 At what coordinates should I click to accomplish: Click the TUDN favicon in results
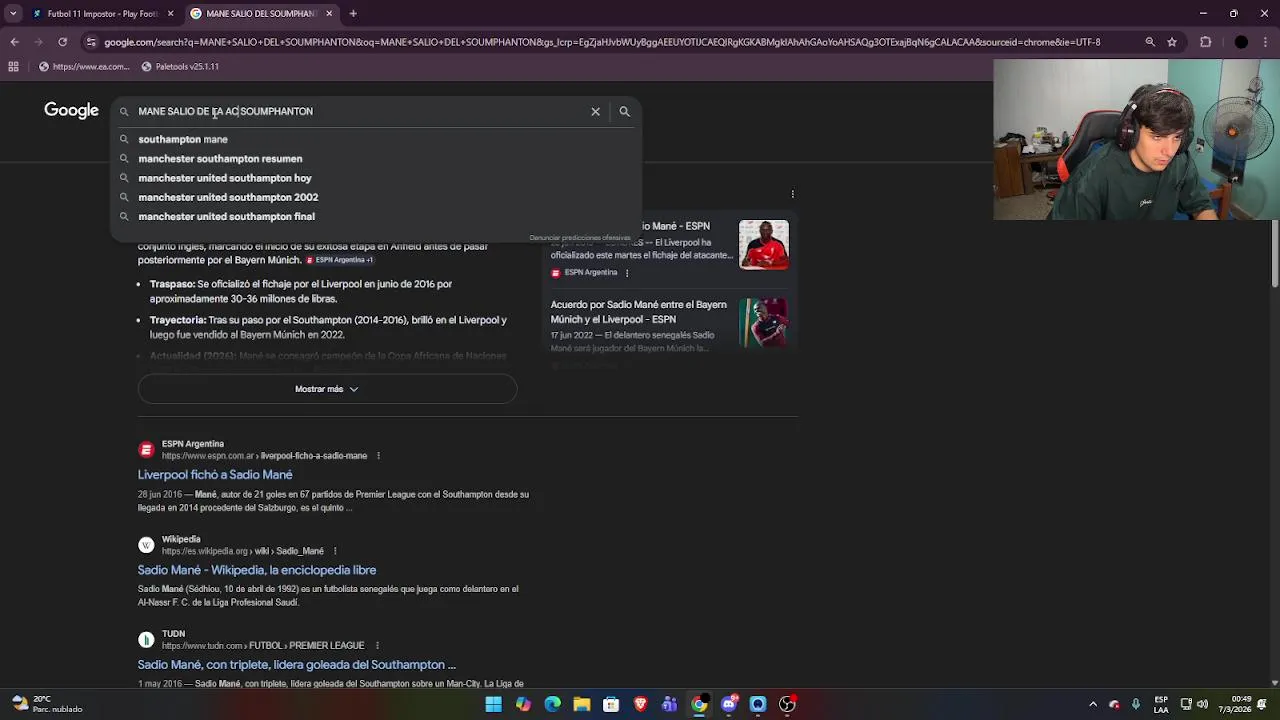coord(146,640)
